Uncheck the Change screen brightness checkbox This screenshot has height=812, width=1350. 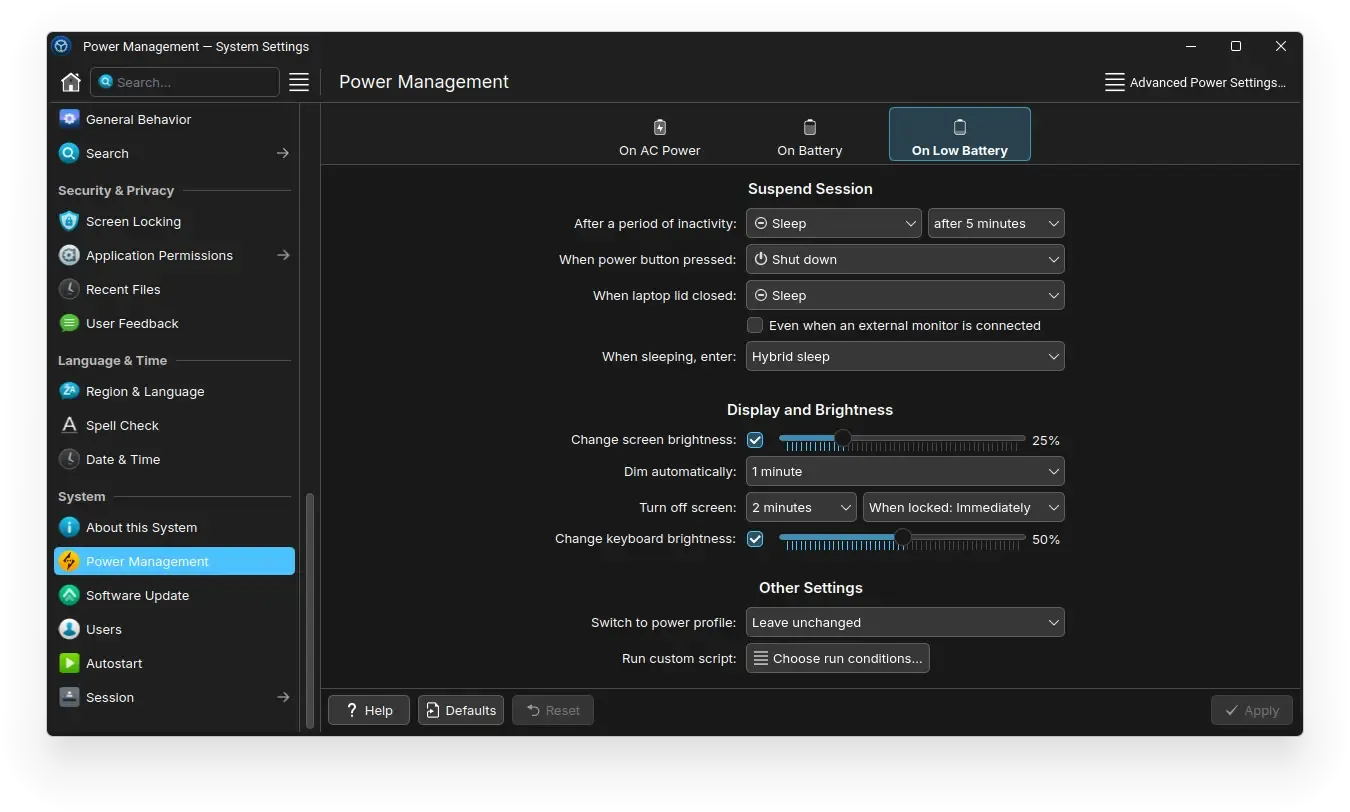(755, 440)
